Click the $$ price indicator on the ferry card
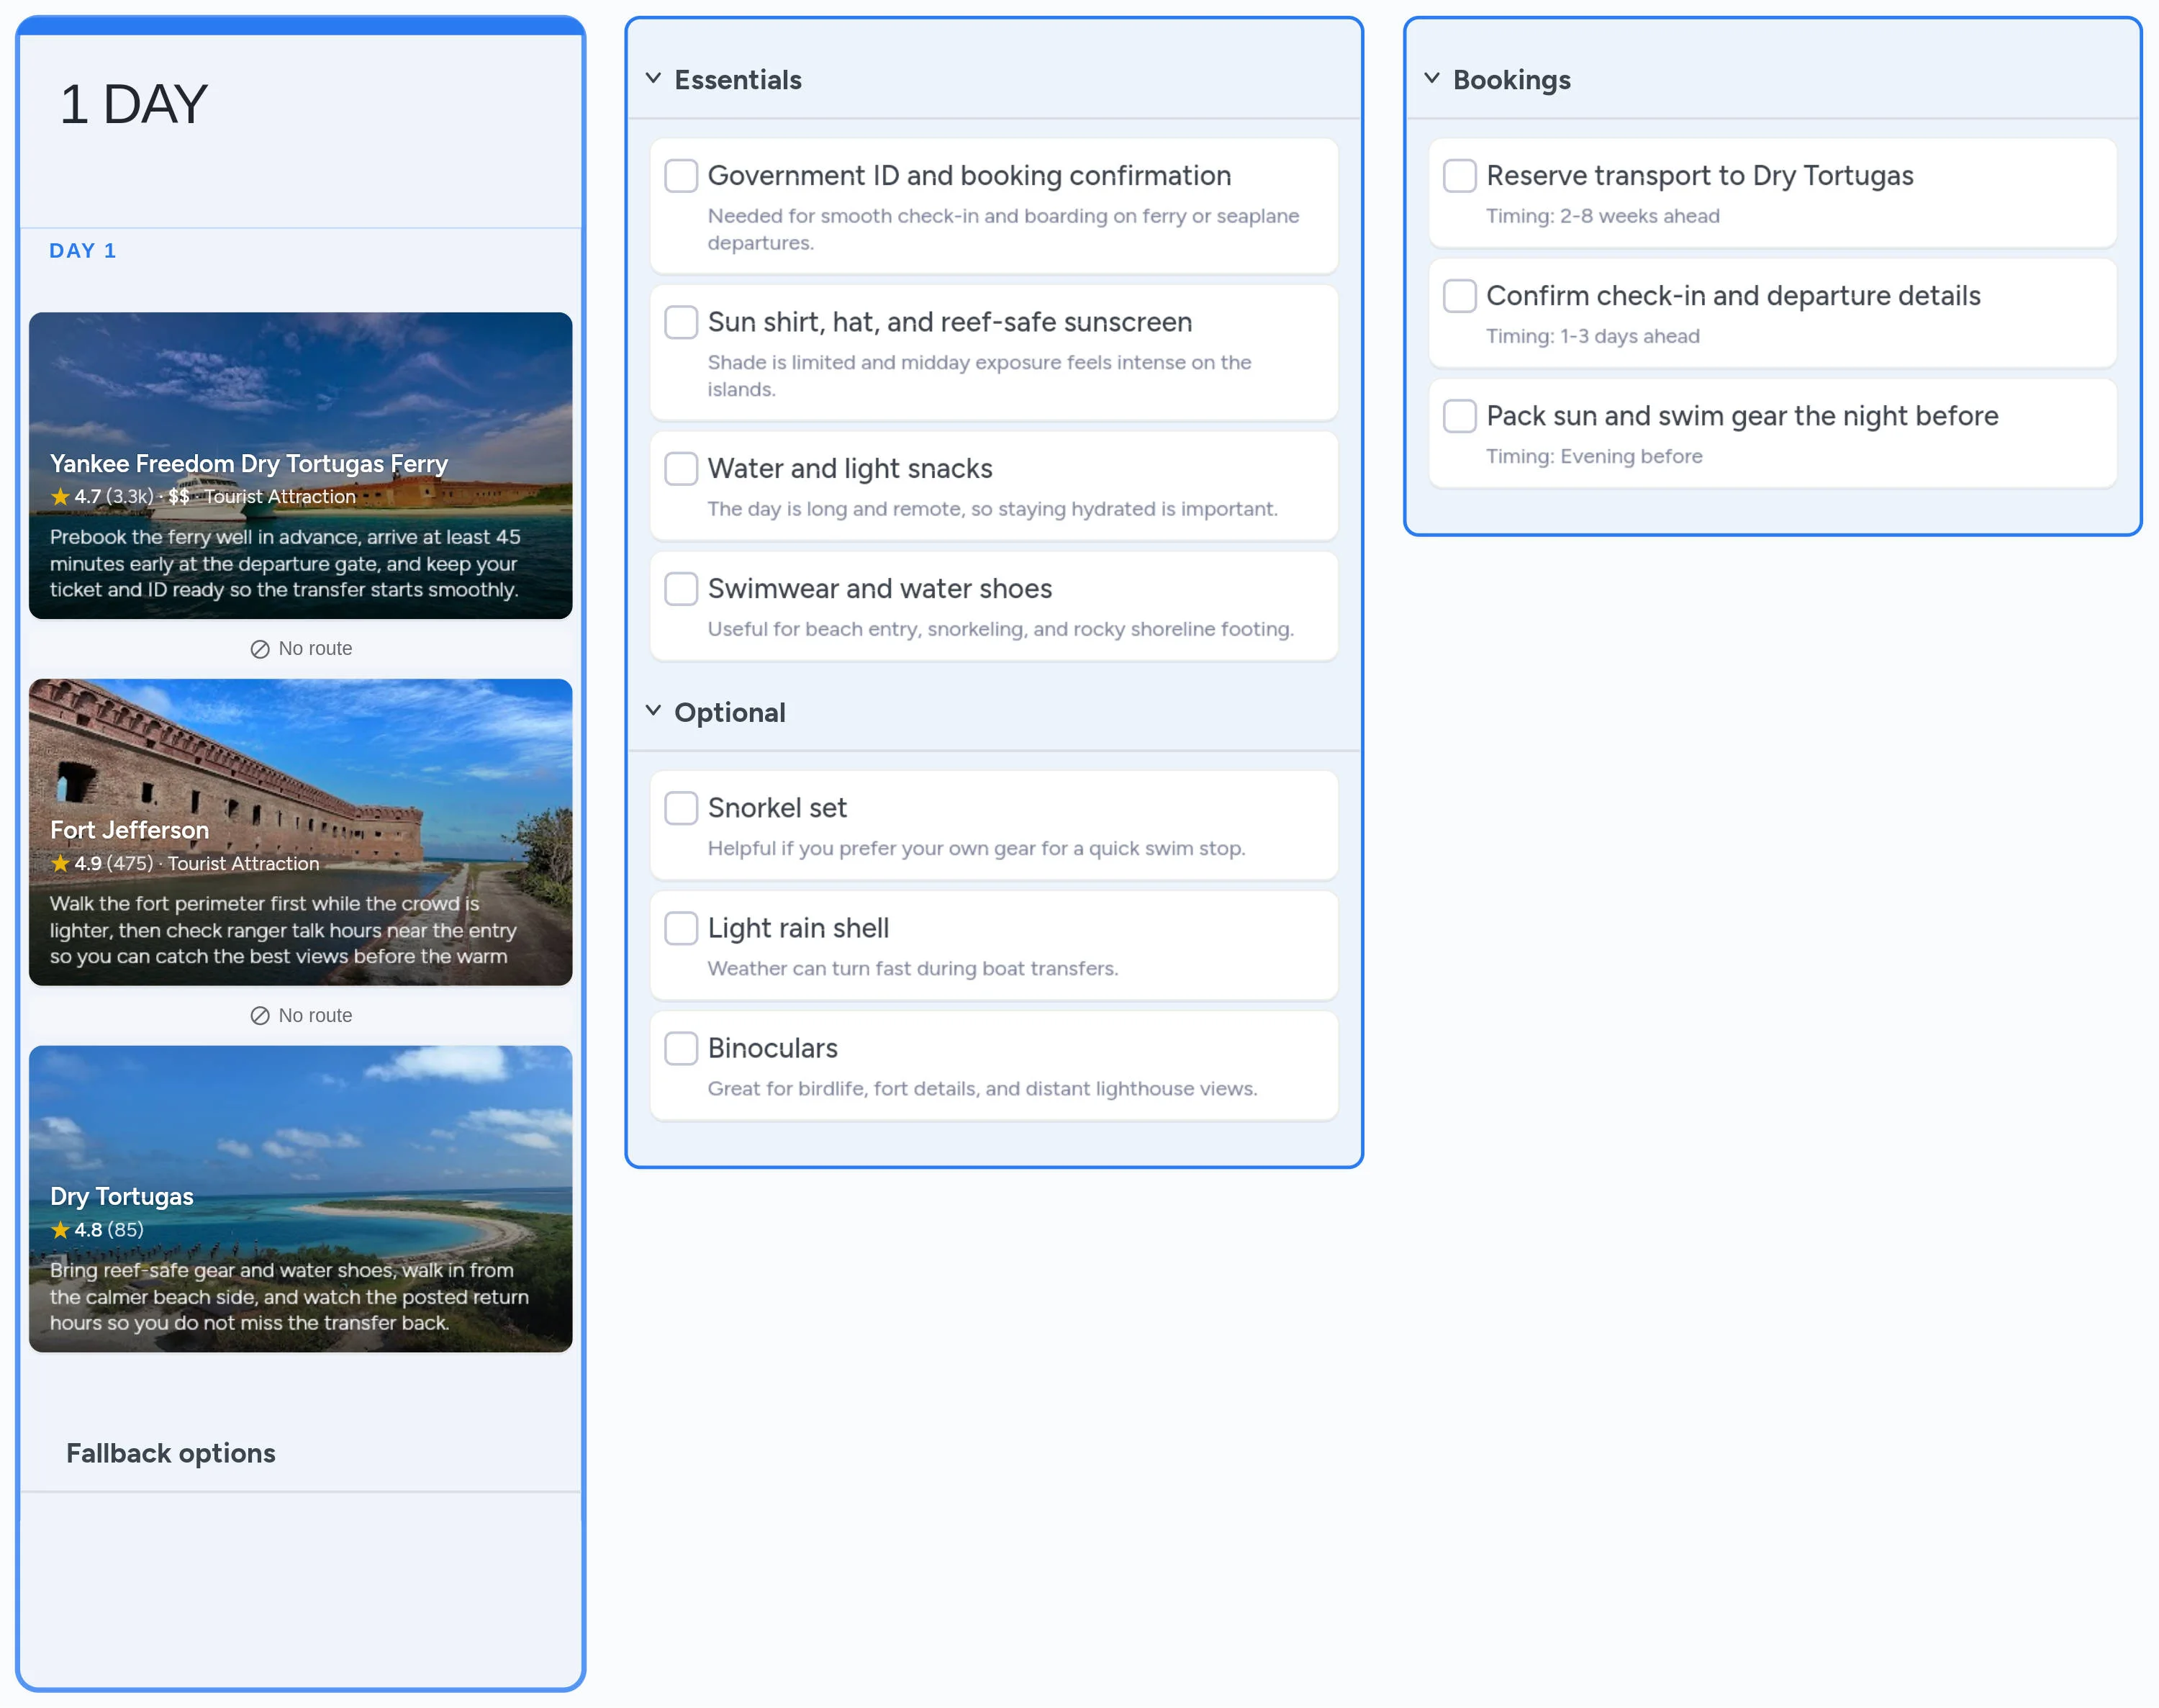The height and width of the screenshot is (1708, 2159). 179,497
